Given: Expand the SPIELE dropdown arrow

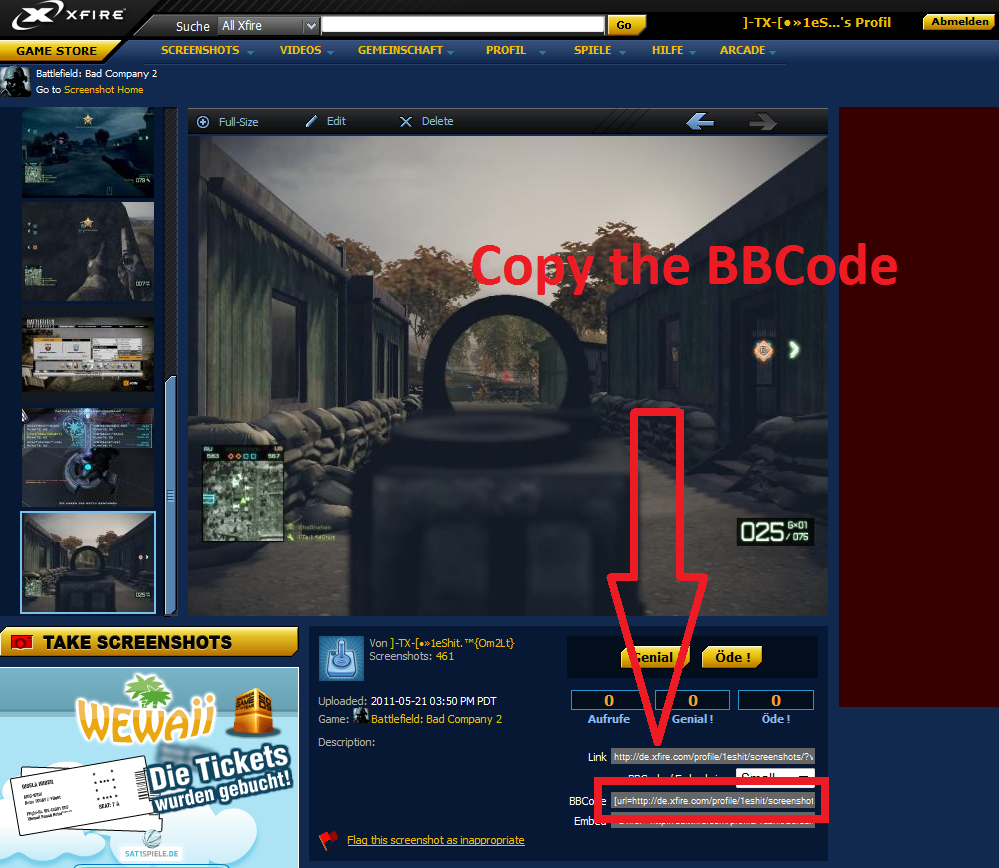Looking at the screenshot, I should 622,52.
